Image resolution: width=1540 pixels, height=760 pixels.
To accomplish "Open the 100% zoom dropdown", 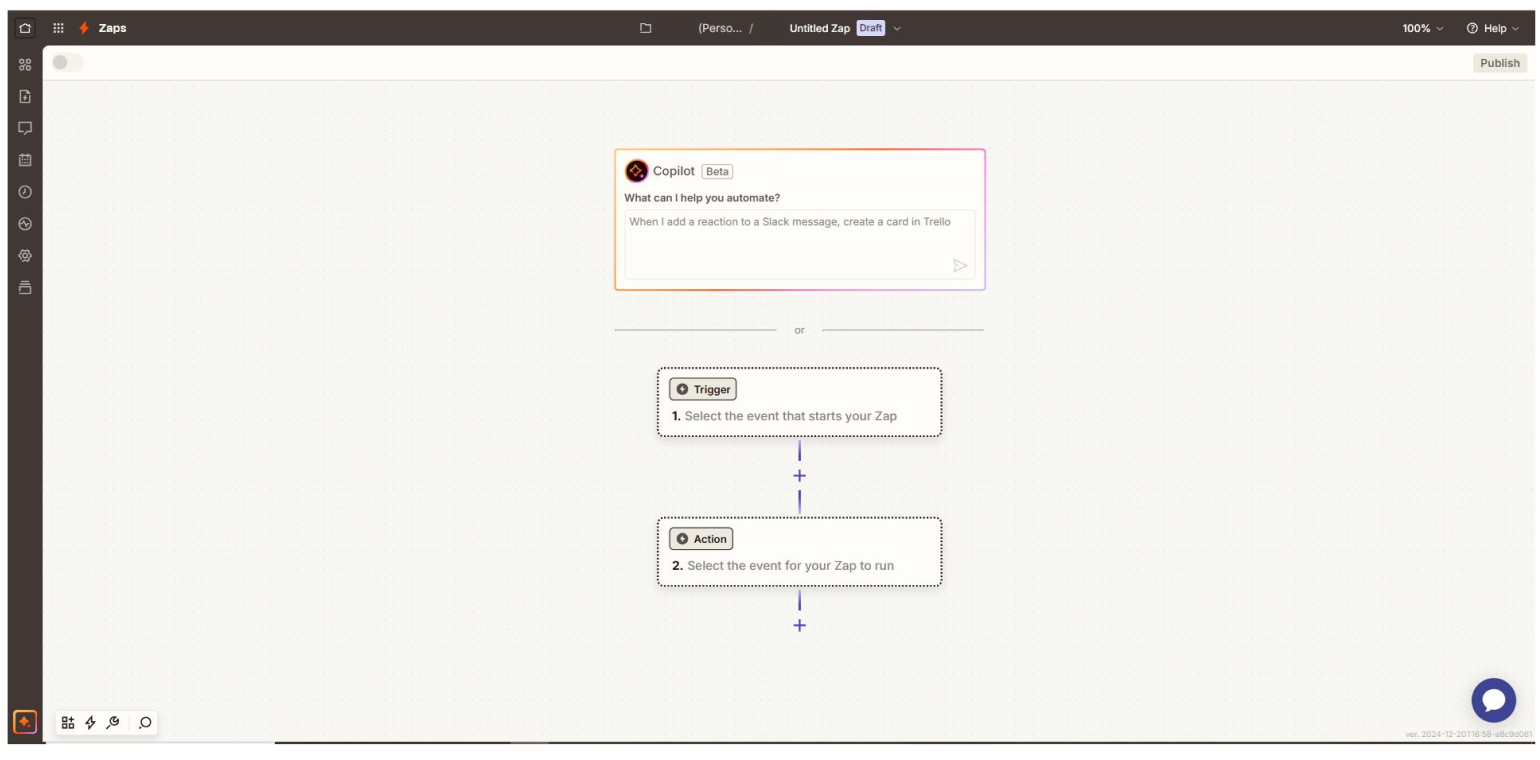I will click(x=1423, y=28).
